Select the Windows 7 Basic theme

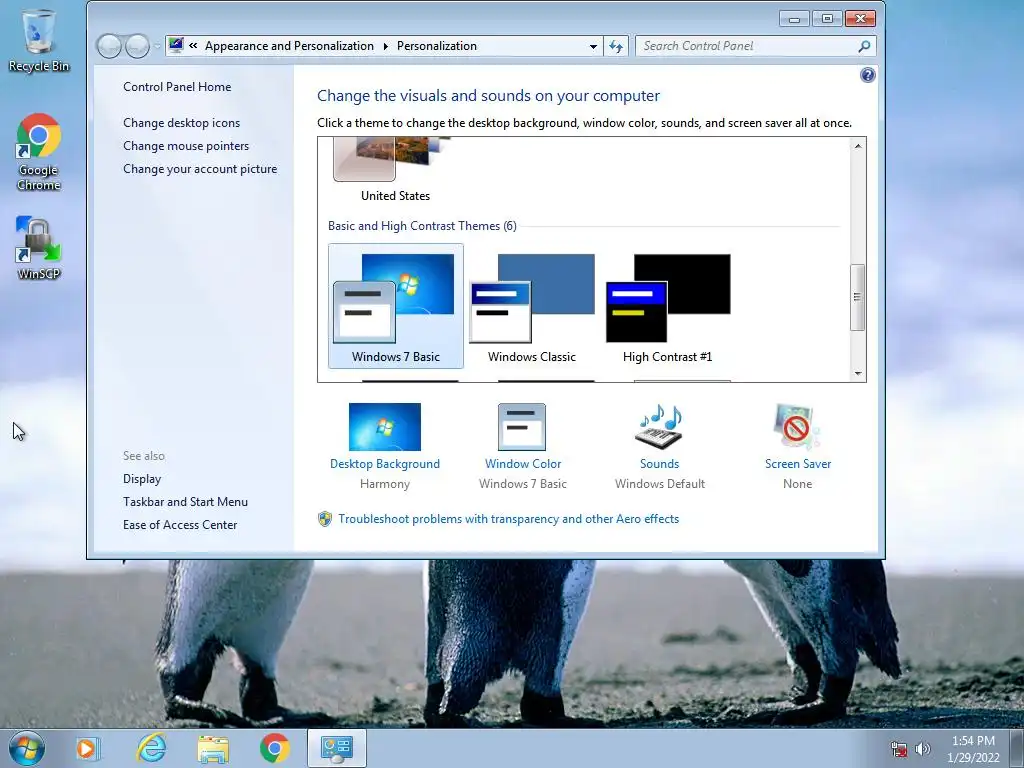pos(396,306)
